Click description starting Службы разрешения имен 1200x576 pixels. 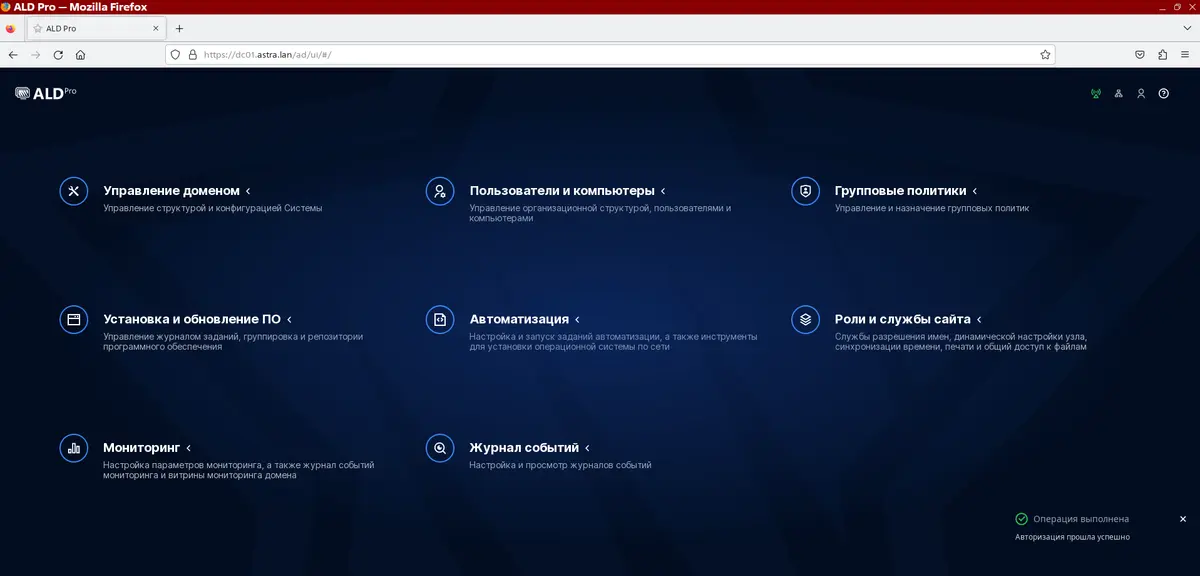[961, 341]
